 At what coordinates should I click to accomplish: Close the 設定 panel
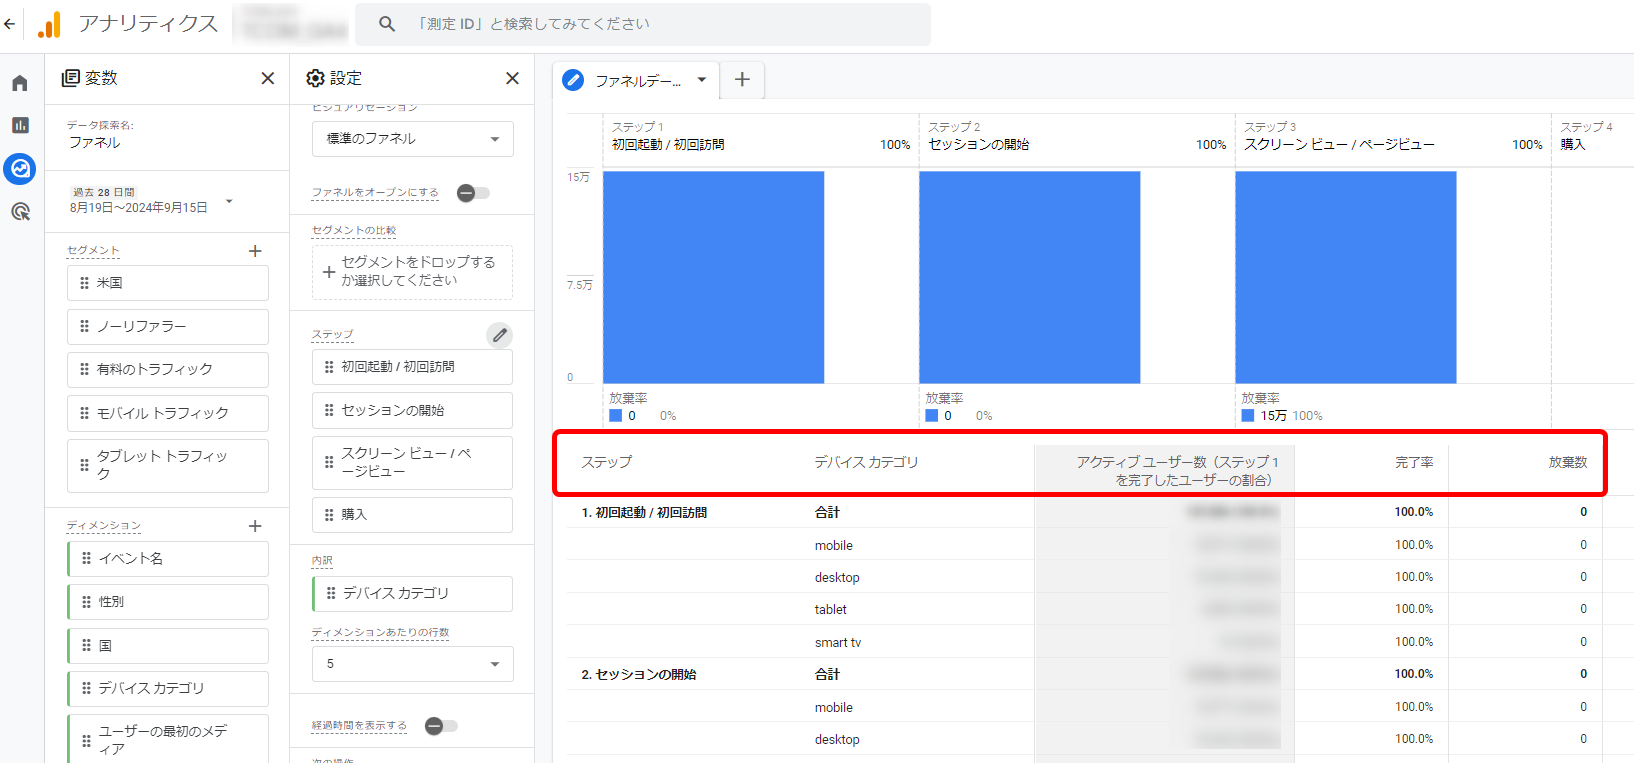click(512, 78)
